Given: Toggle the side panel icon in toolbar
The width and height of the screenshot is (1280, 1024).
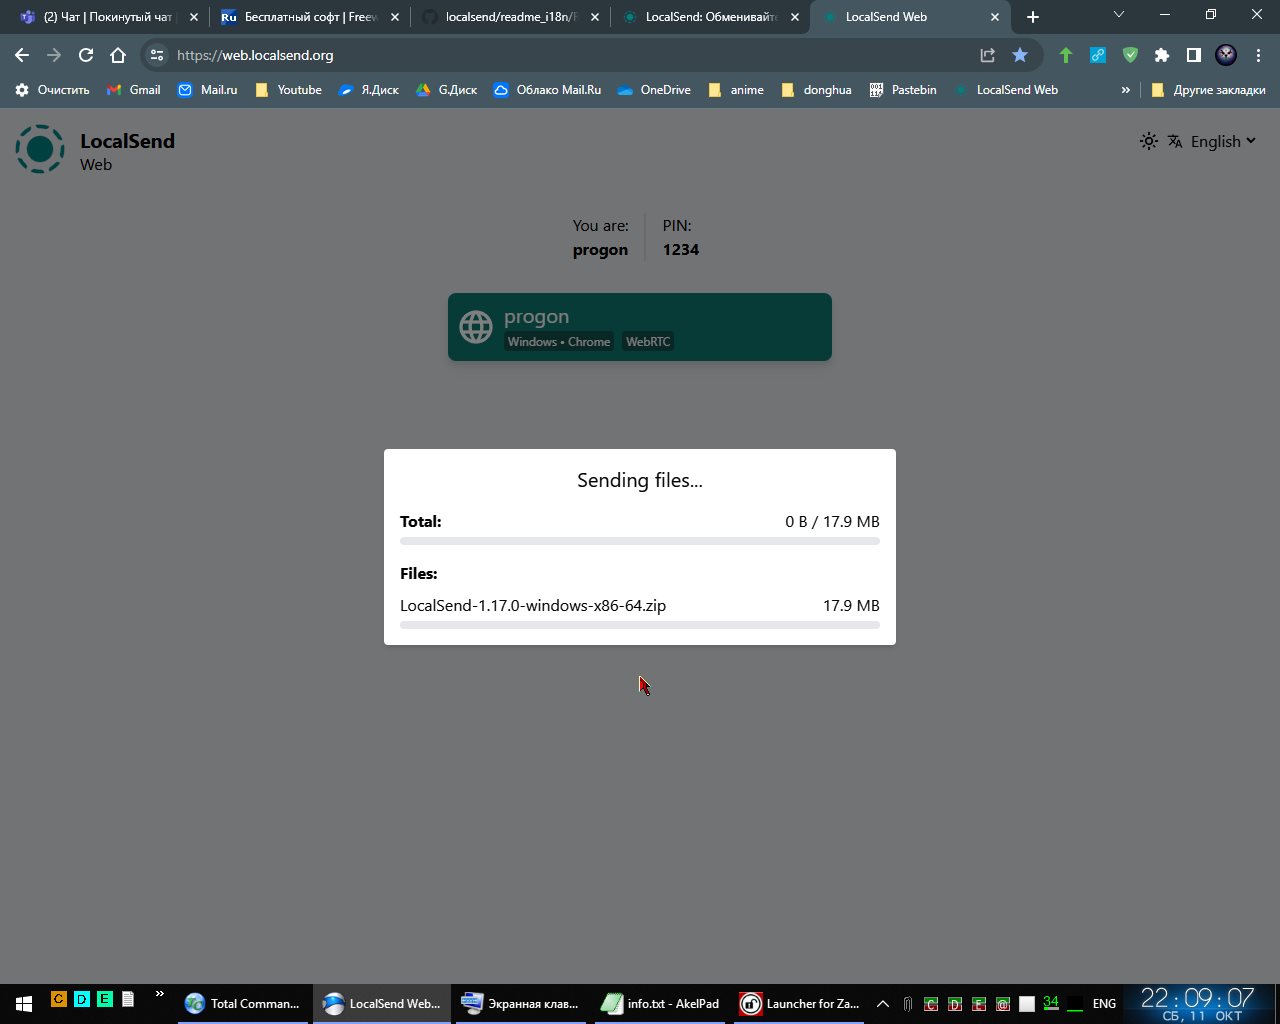Looking at the screenshot, I should coord(1193,55).
